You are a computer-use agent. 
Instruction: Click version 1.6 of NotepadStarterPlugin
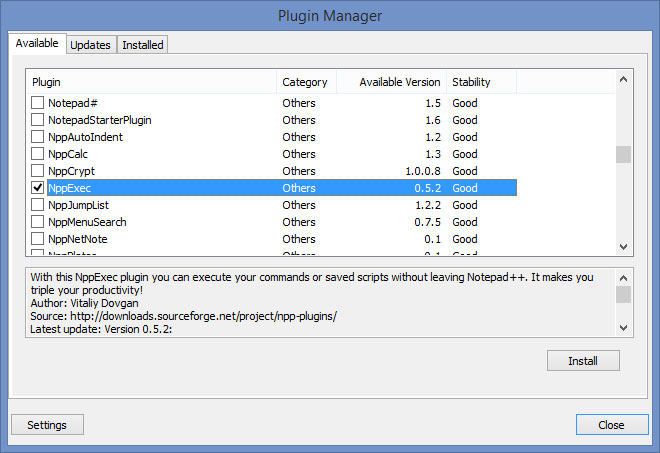(x=433, y=120)
